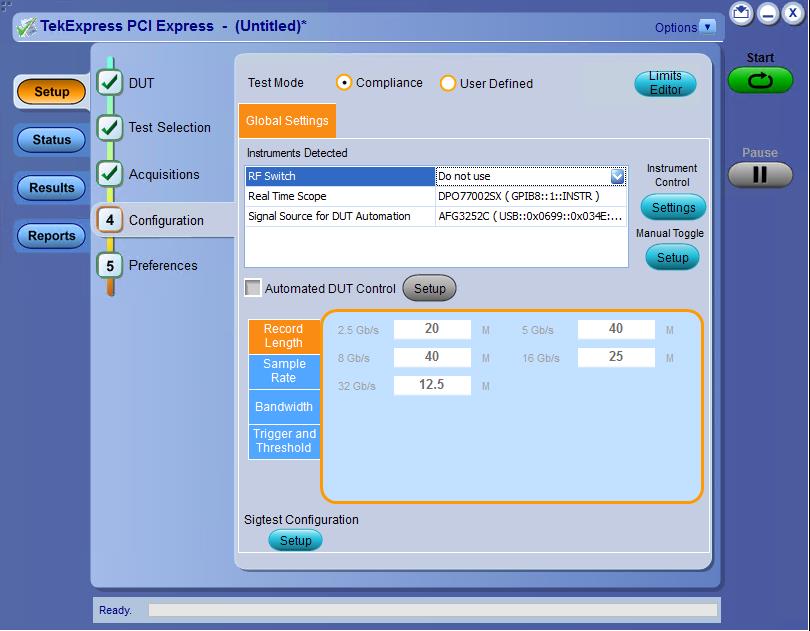Viewport: 810px width, 631px height.
Task: Select the Global Settings tab
Action: tap(287, 120)
